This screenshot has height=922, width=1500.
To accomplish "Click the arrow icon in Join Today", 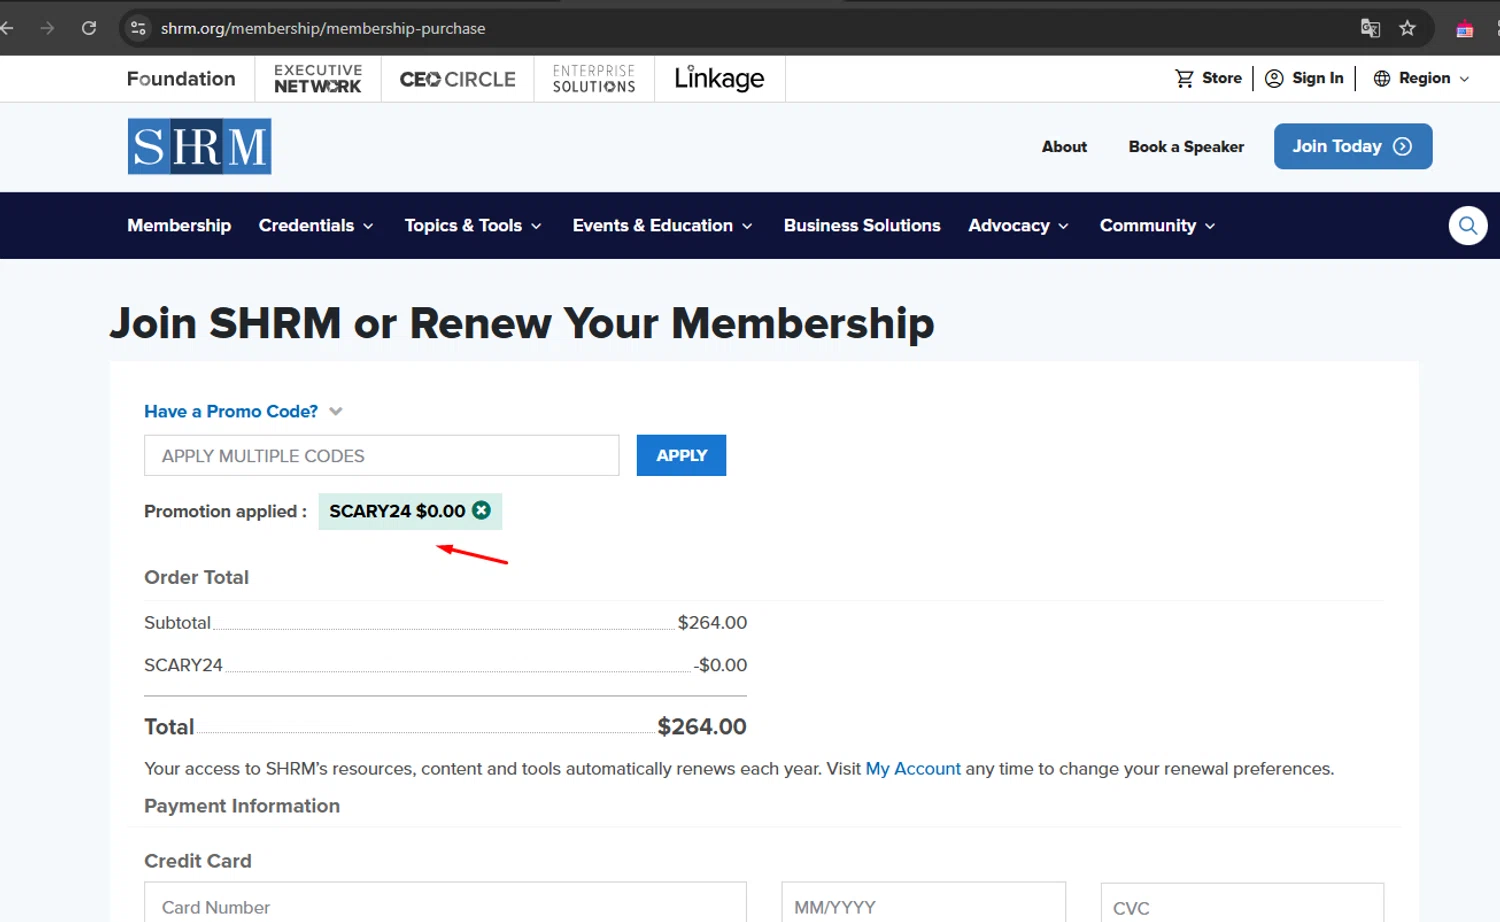I will click(x=1403, y=146).
